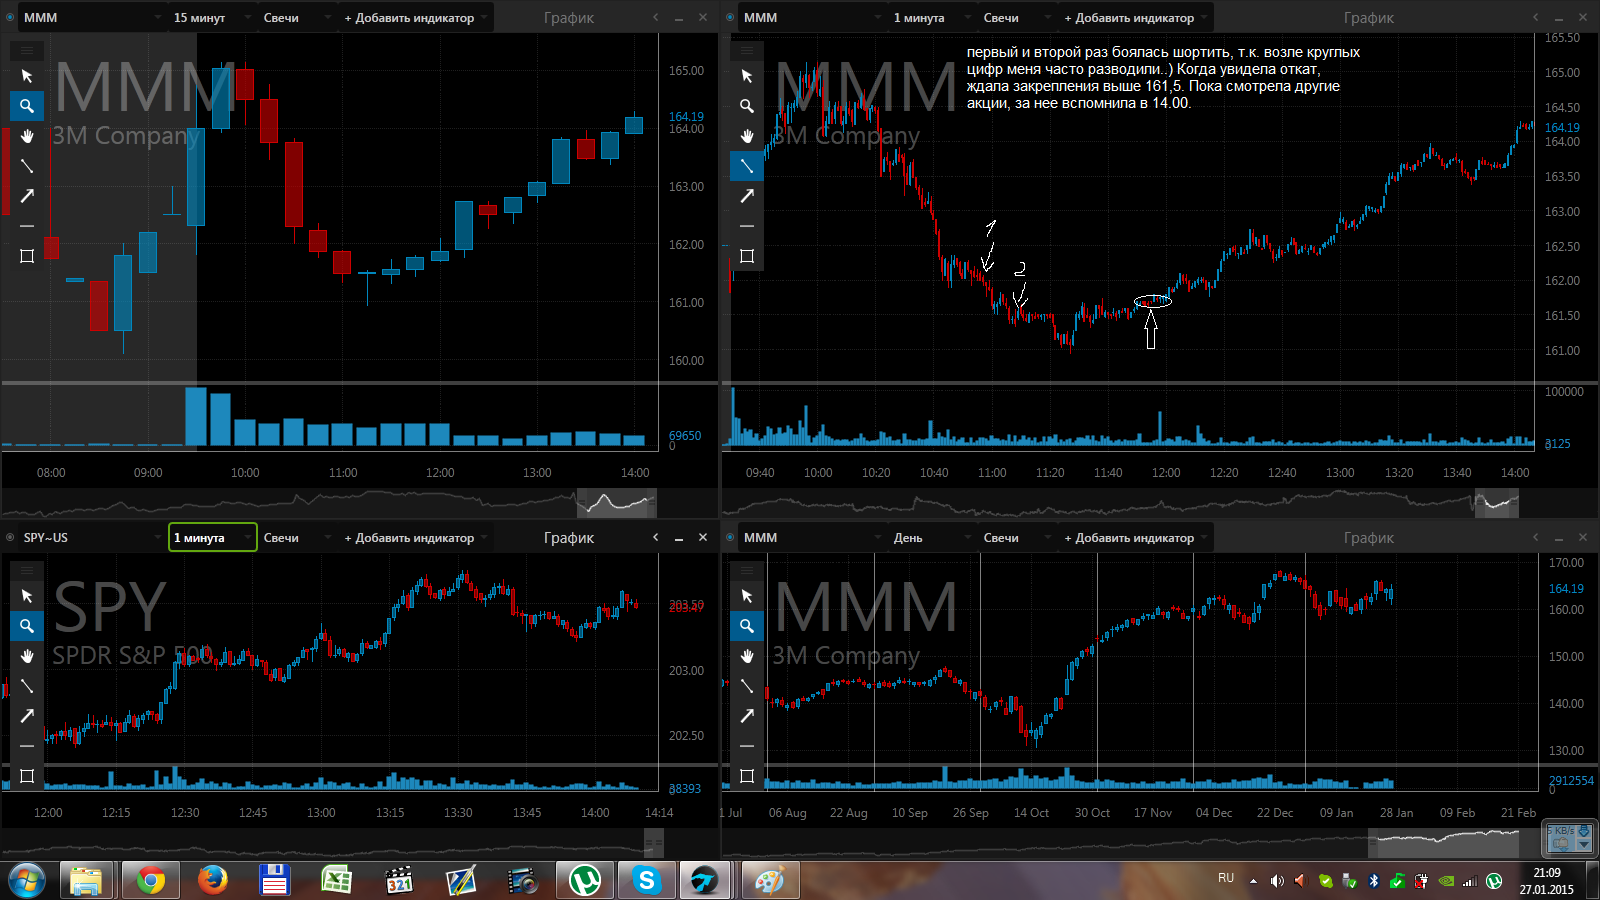
Task: Select pointer tool in daily MMM chart
Action: [747, 596]
